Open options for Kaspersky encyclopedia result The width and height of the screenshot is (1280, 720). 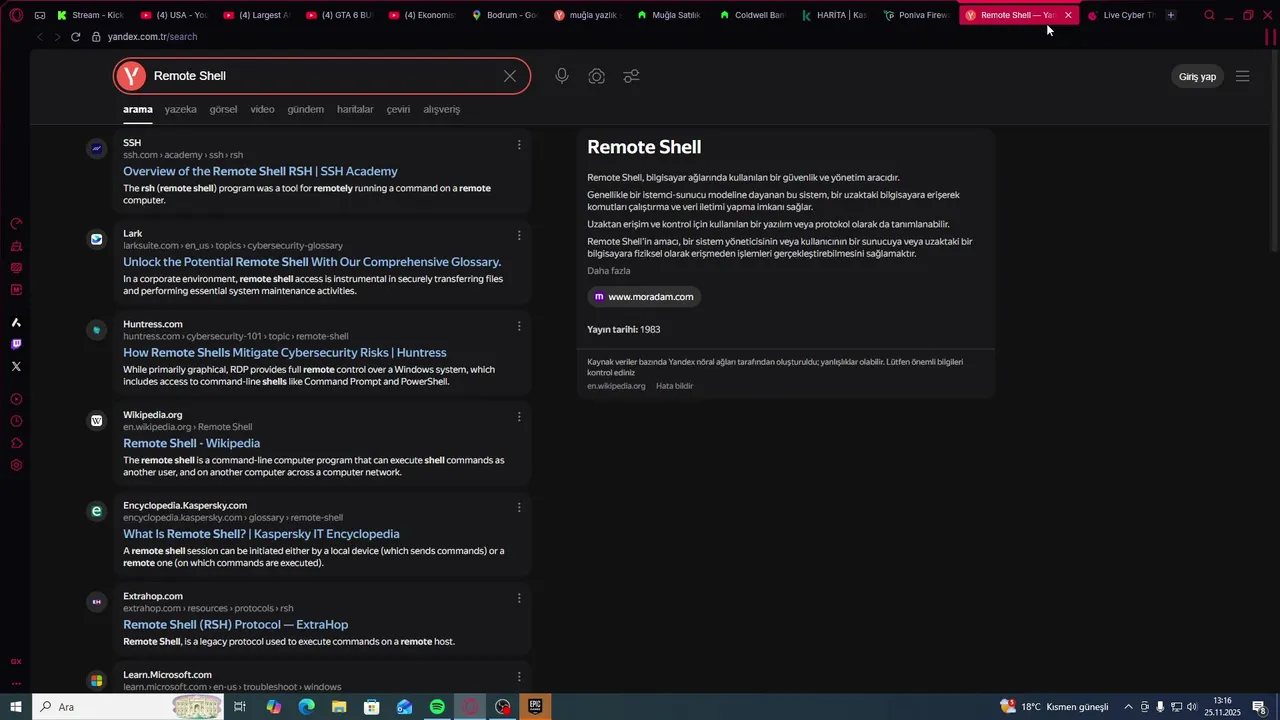pos(519,508)
